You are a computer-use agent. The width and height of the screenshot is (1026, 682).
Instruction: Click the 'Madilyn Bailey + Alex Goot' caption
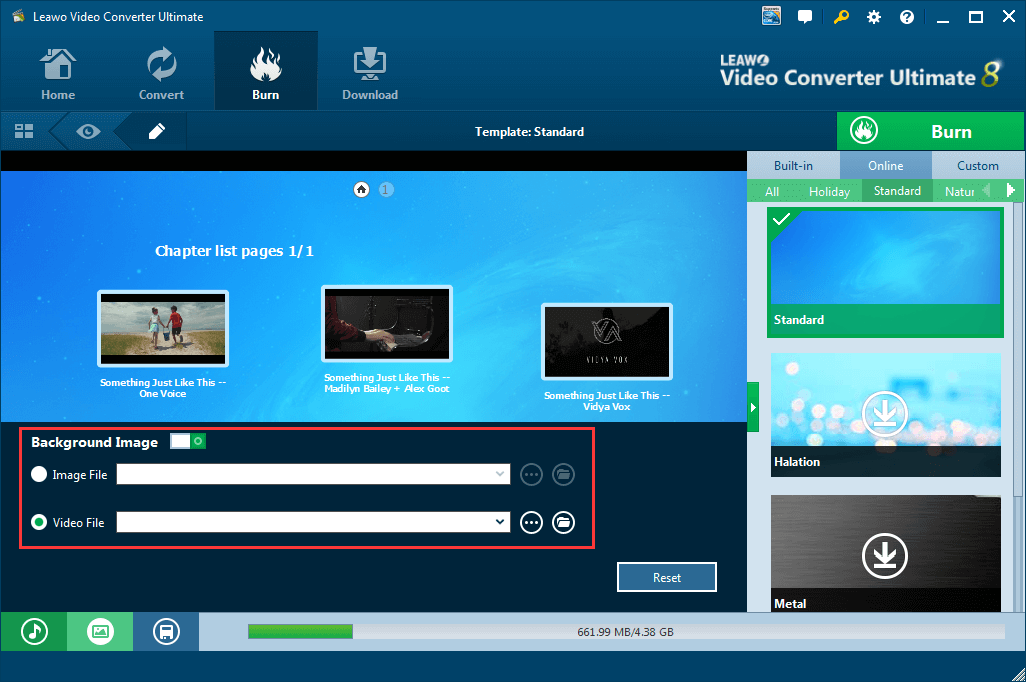(387, 389)
